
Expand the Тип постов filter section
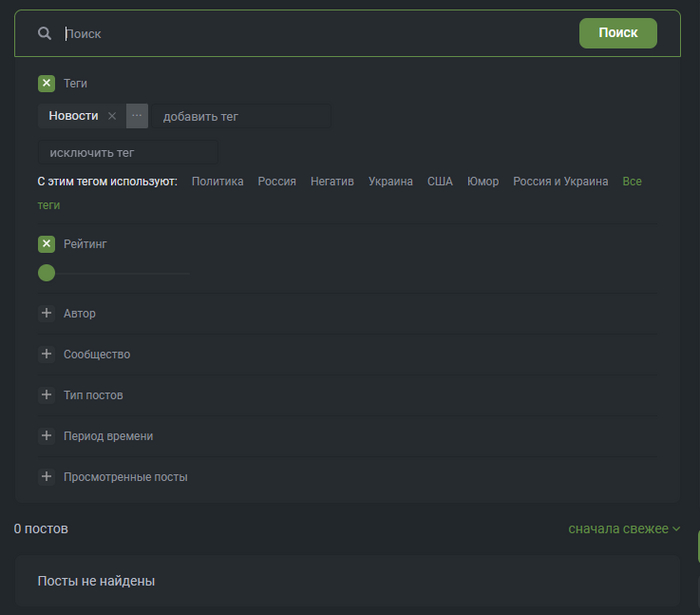46,395
